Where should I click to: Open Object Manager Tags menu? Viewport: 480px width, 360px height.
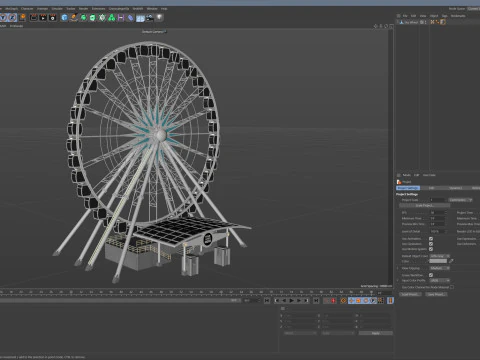pos(445,16)
